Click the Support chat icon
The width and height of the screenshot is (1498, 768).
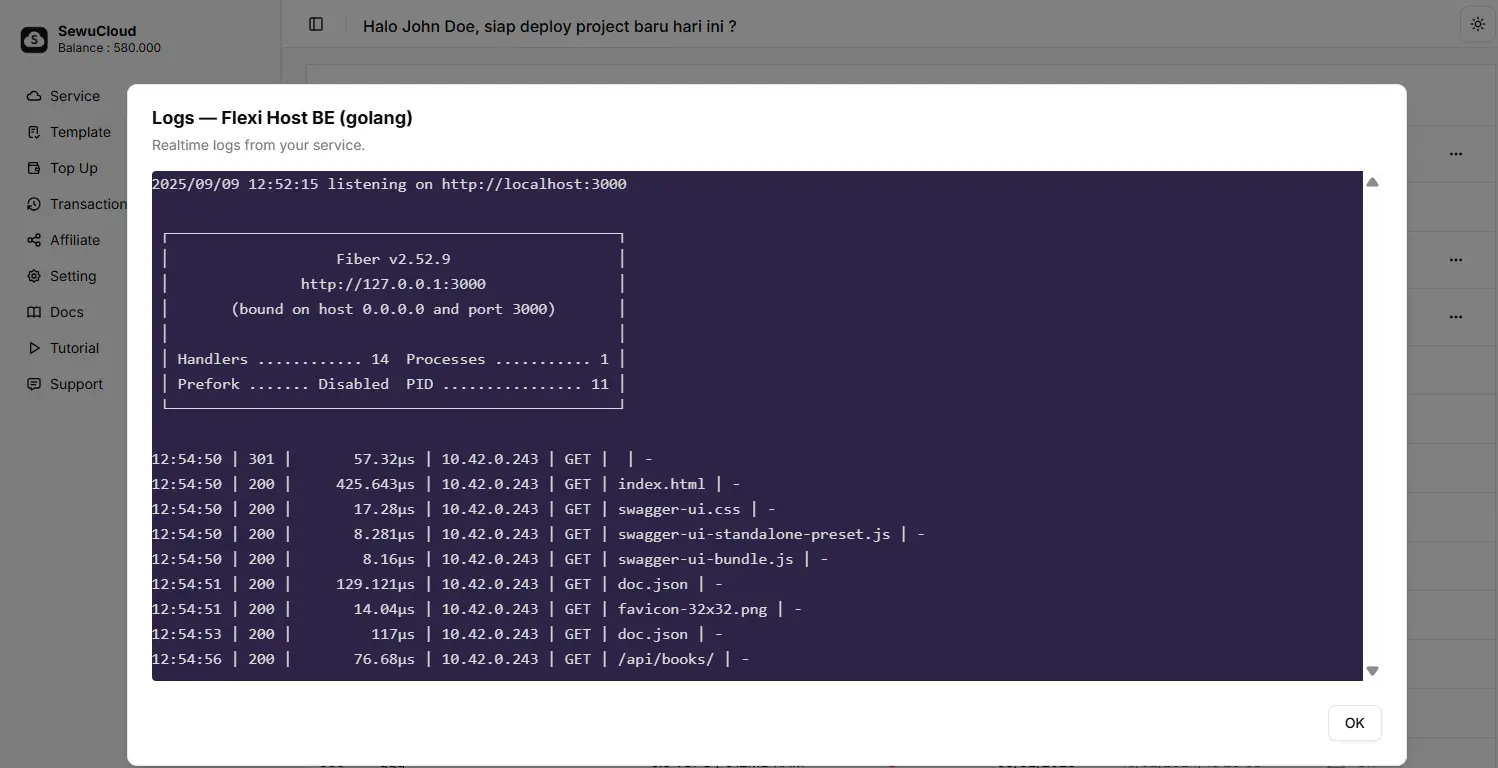click(x=34, y=384)
